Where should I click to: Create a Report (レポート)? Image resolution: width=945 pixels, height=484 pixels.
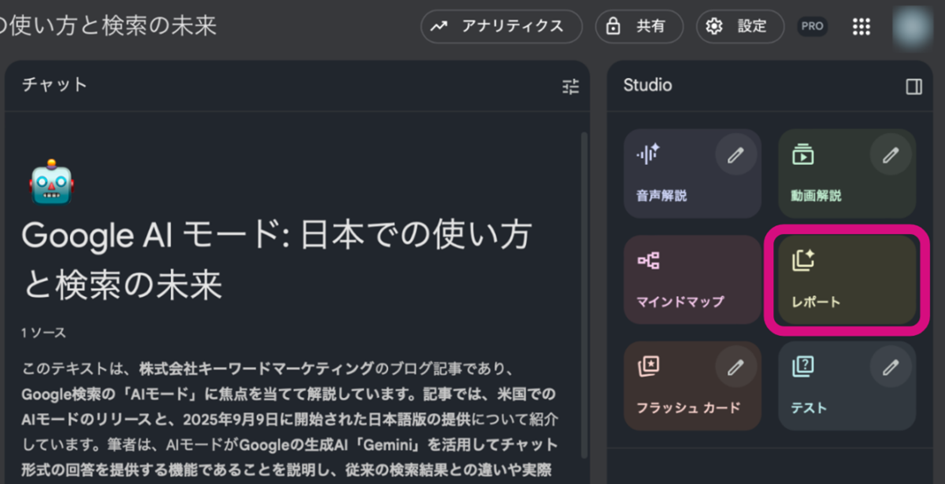846,280
